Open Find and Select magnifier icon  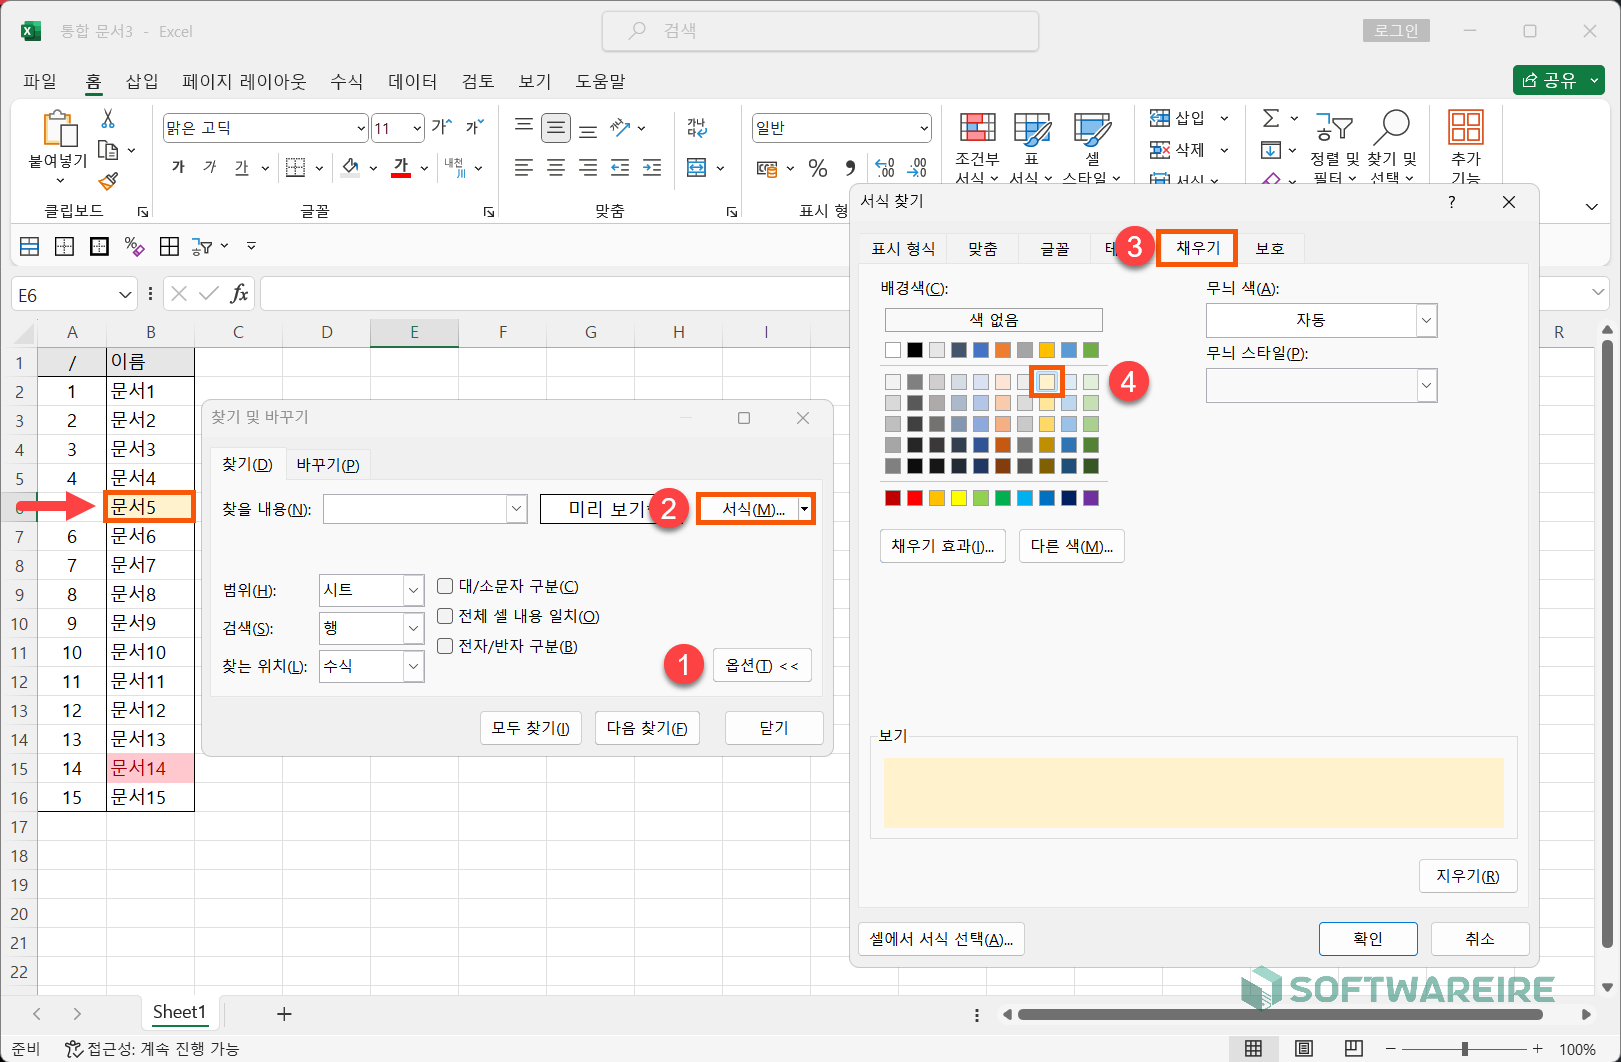click(1392, 127)
